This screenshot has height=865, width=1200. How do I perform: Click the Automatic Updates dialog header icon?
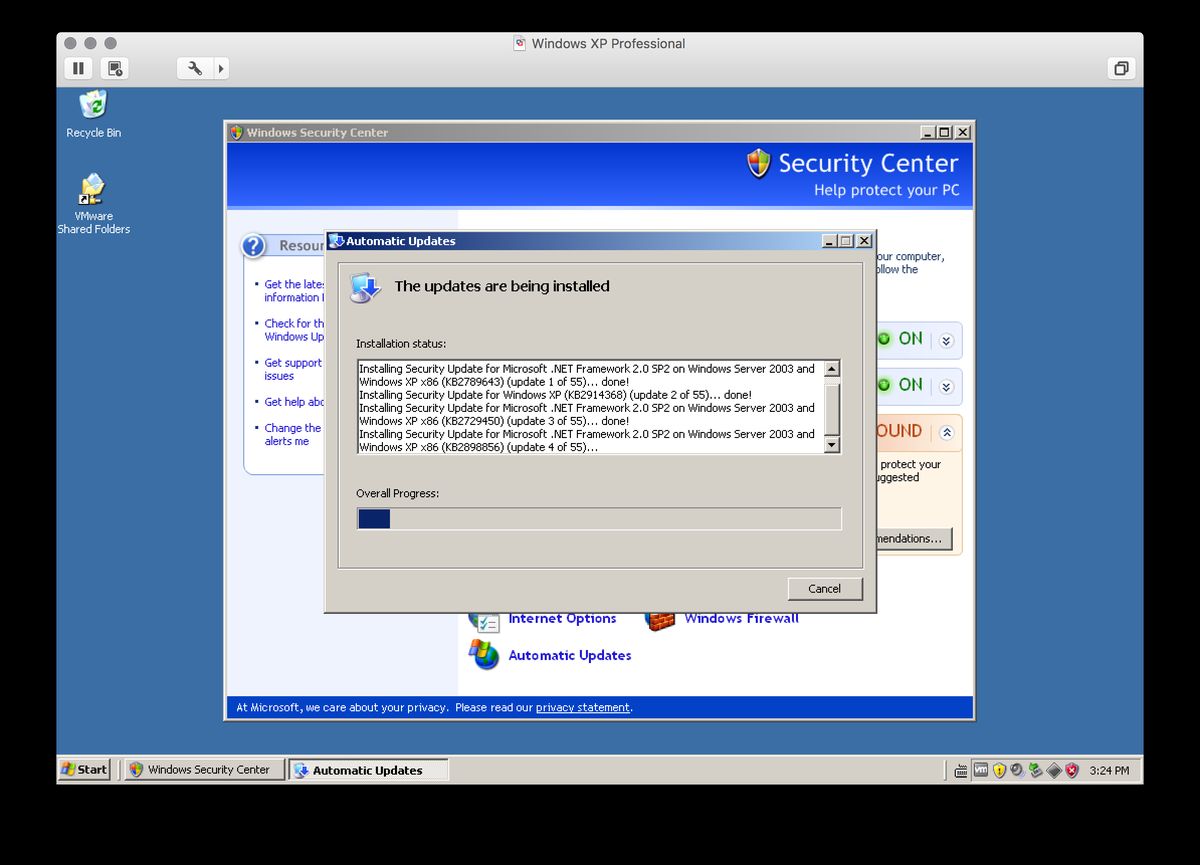point(366,287)
